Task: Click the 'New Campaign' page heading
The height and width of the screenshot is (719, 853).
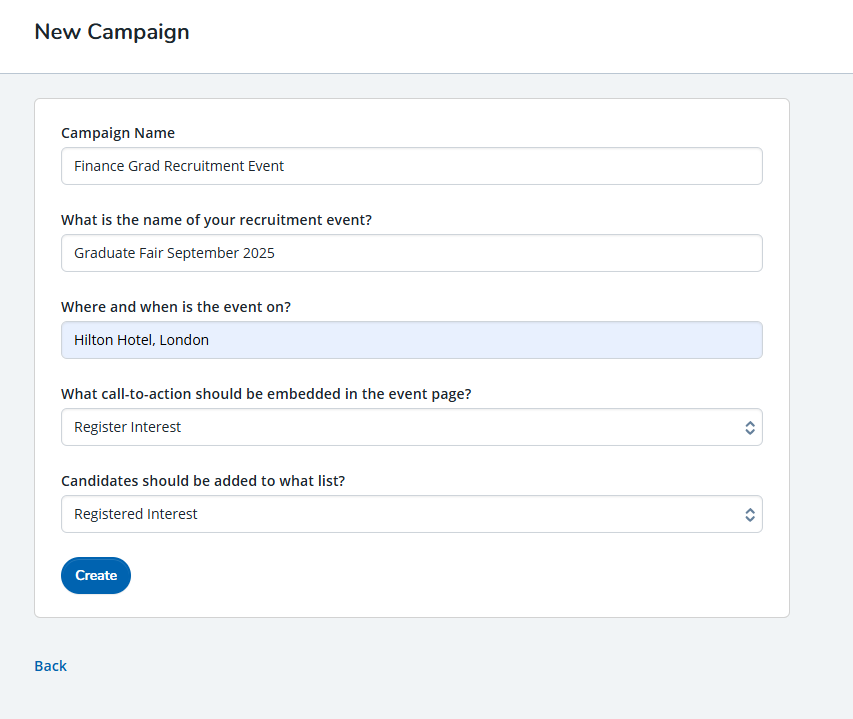Action: point(112,32)
